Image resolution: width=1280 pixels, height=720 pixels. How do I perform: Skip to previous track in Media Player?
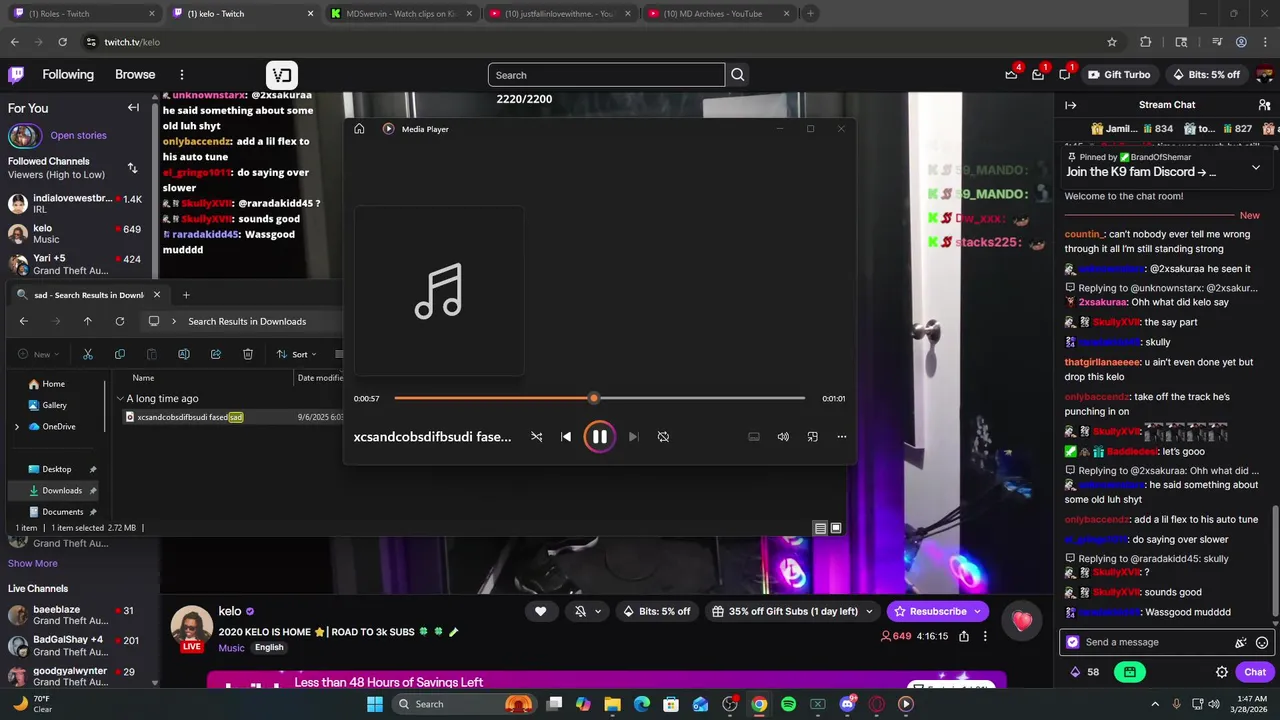coord(566,437)
